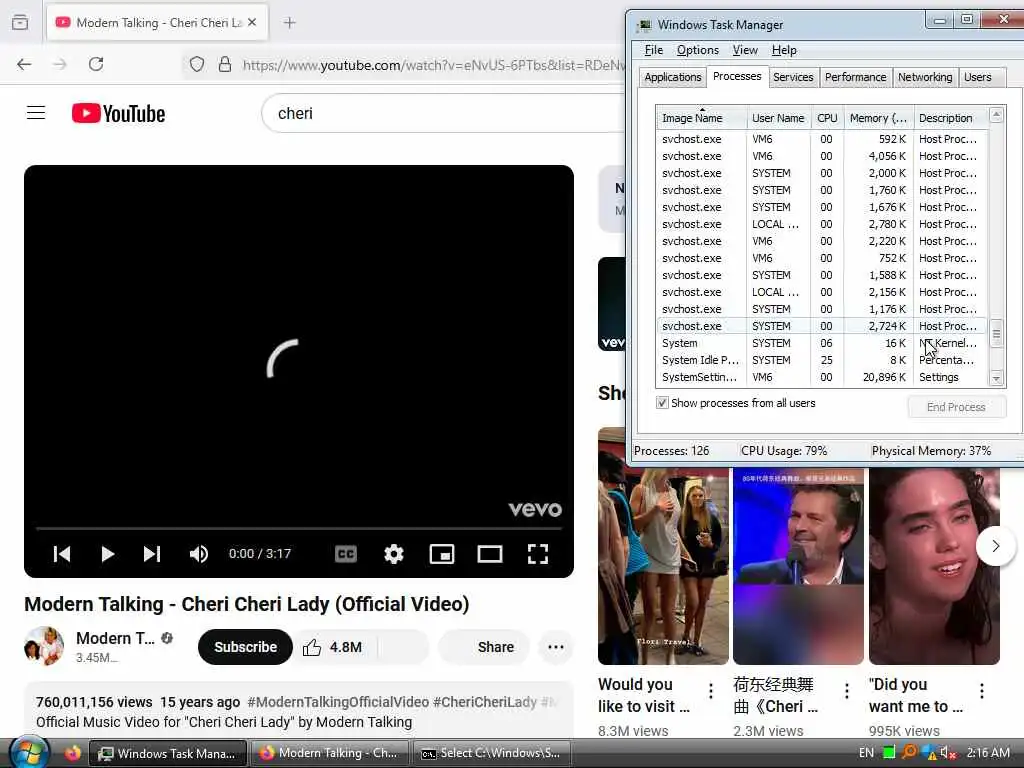Open options for the Chinese-titled Cheri short
Image resolution: width=1024 pixels, height=768 pixels.
click(846, 690)
